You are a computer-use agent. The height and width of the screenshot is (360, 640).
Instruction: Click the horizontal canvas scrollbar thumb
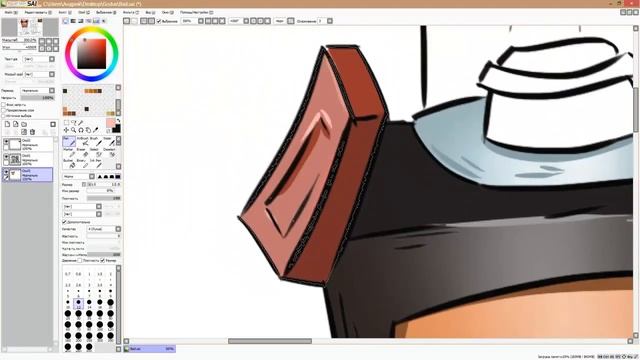tap(270, 341)
